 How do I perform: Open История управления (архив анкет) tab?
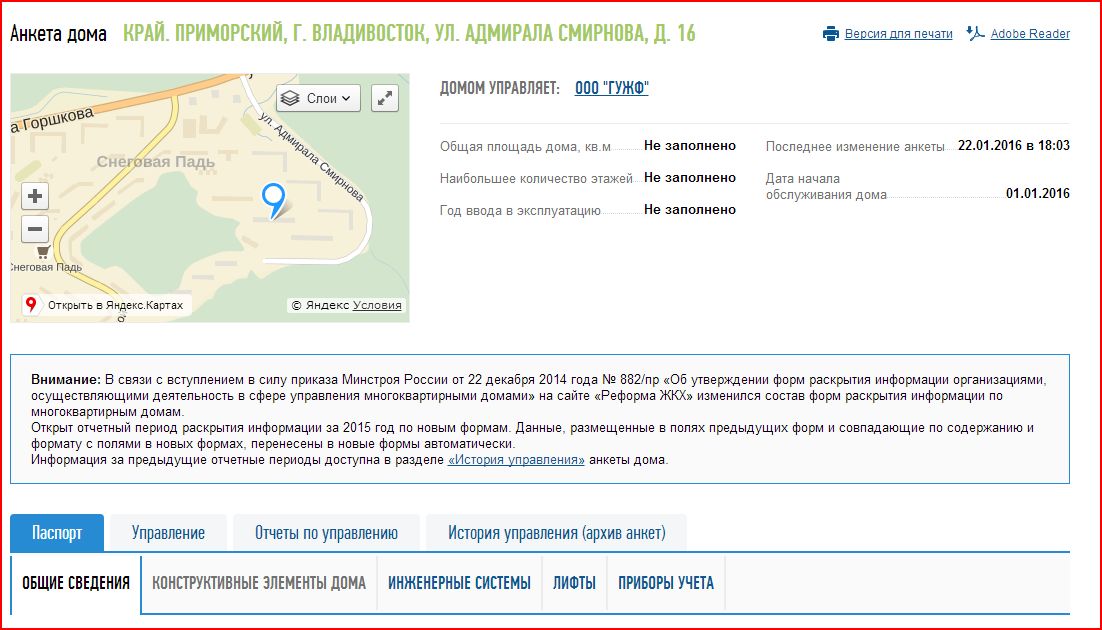coord(556,533)
